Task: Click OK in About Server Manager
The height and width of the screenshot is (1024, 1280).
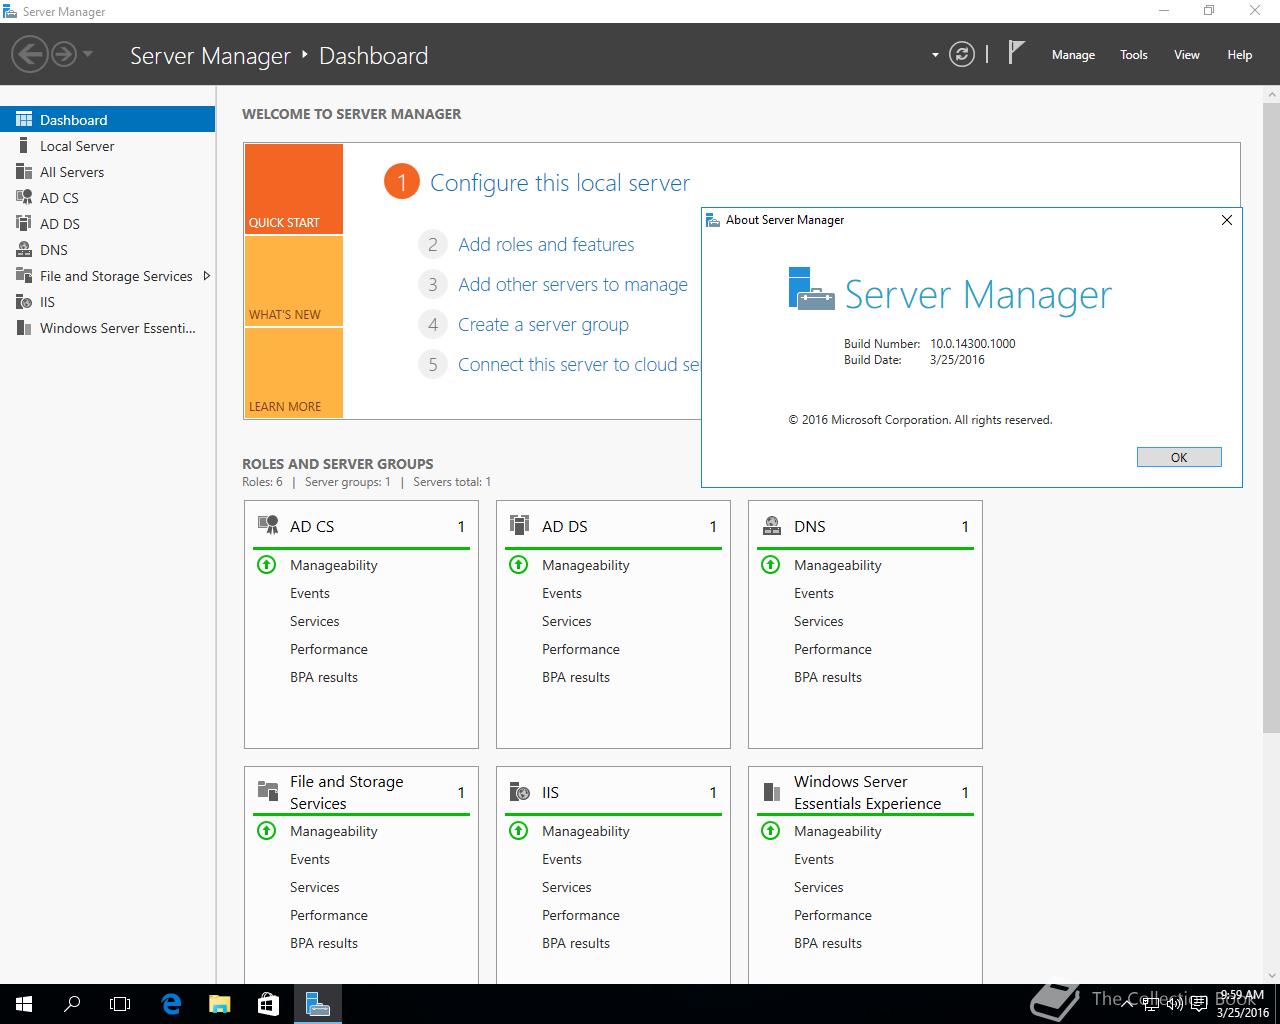Action: click(1179, 457)
